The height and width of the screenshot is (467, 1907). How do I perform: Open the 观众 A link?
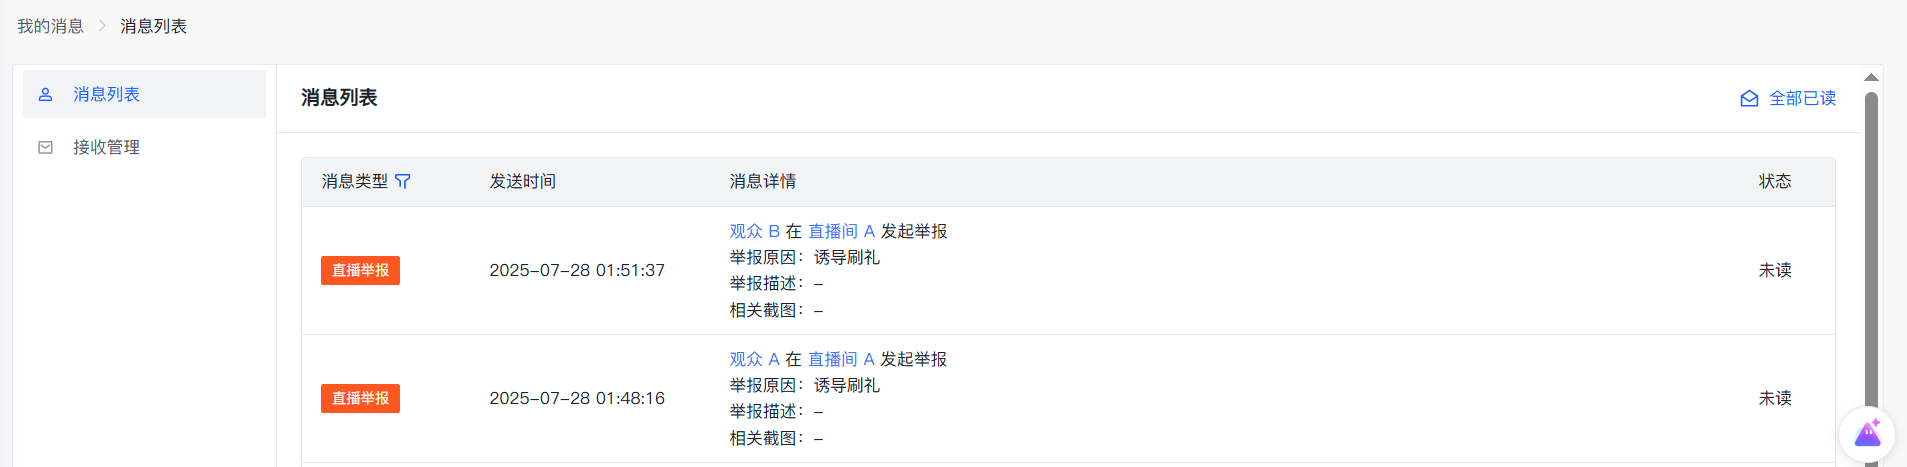pos(754,359)
